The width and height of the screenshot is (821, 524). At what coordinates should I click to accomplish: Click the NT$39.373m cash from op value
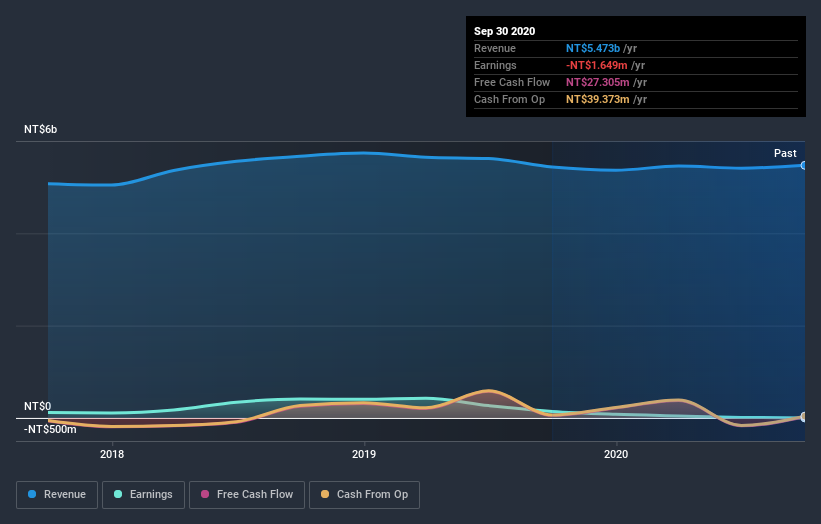point(597,99)
